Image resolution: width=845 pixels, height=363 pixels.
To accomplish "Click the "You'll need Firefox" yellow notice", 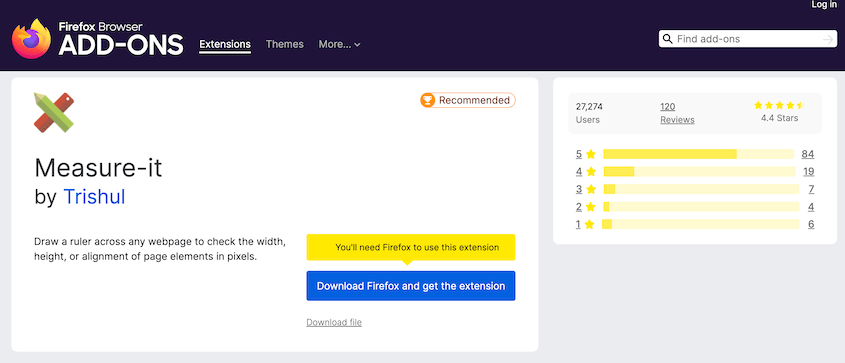I will point(411,248).
